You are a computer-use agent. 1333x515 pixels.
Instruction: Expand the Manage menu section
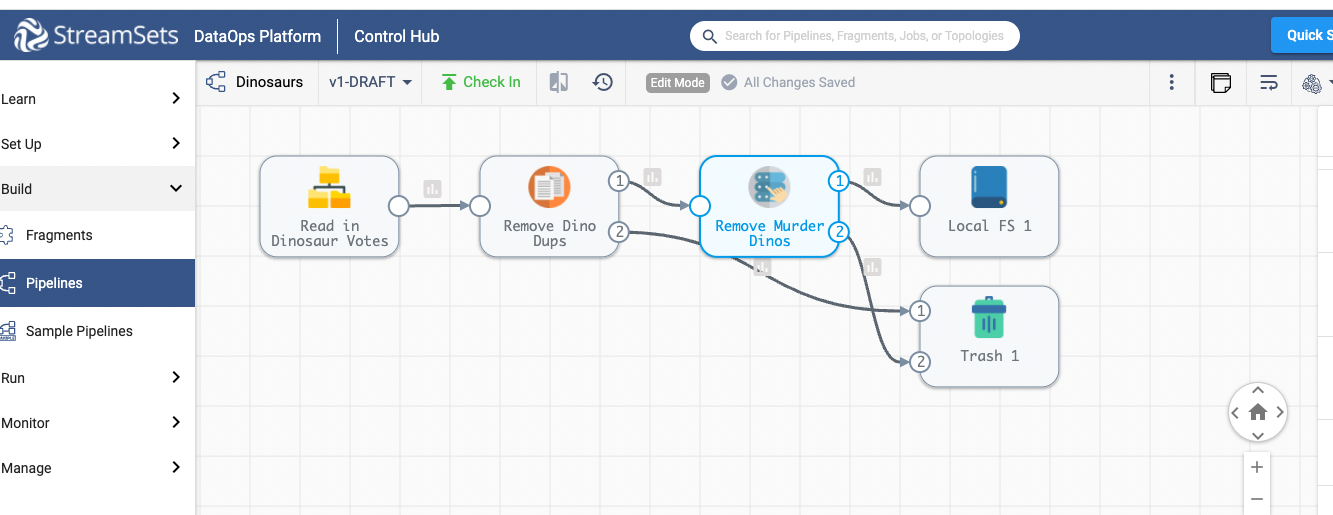coord(97,468)
